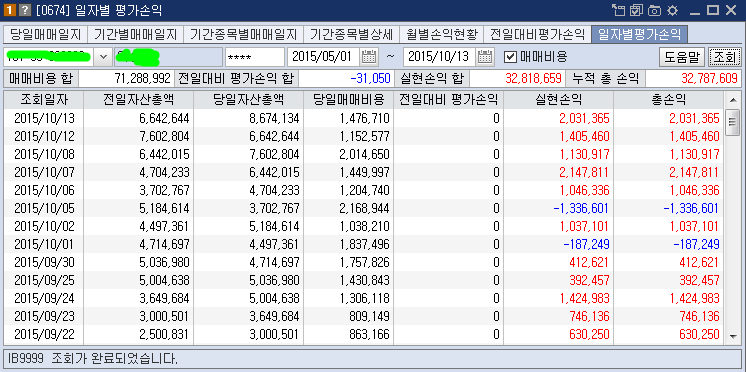Click the end date field 2015/10/13
Image resolution: width=746 pixels, height=372 pixels.
pos(440,57)
